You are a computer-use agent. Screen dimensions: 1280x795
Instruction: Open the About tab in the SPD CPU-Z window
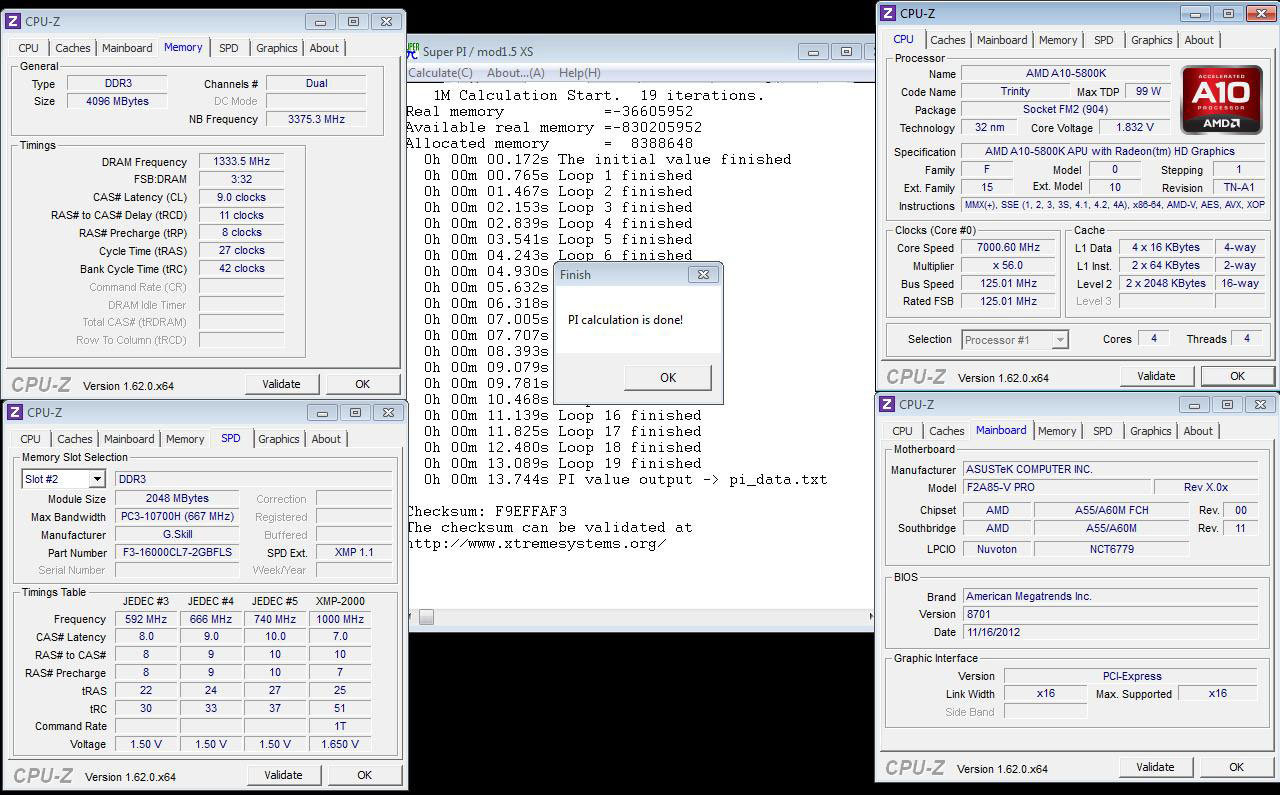click(326, 439)
